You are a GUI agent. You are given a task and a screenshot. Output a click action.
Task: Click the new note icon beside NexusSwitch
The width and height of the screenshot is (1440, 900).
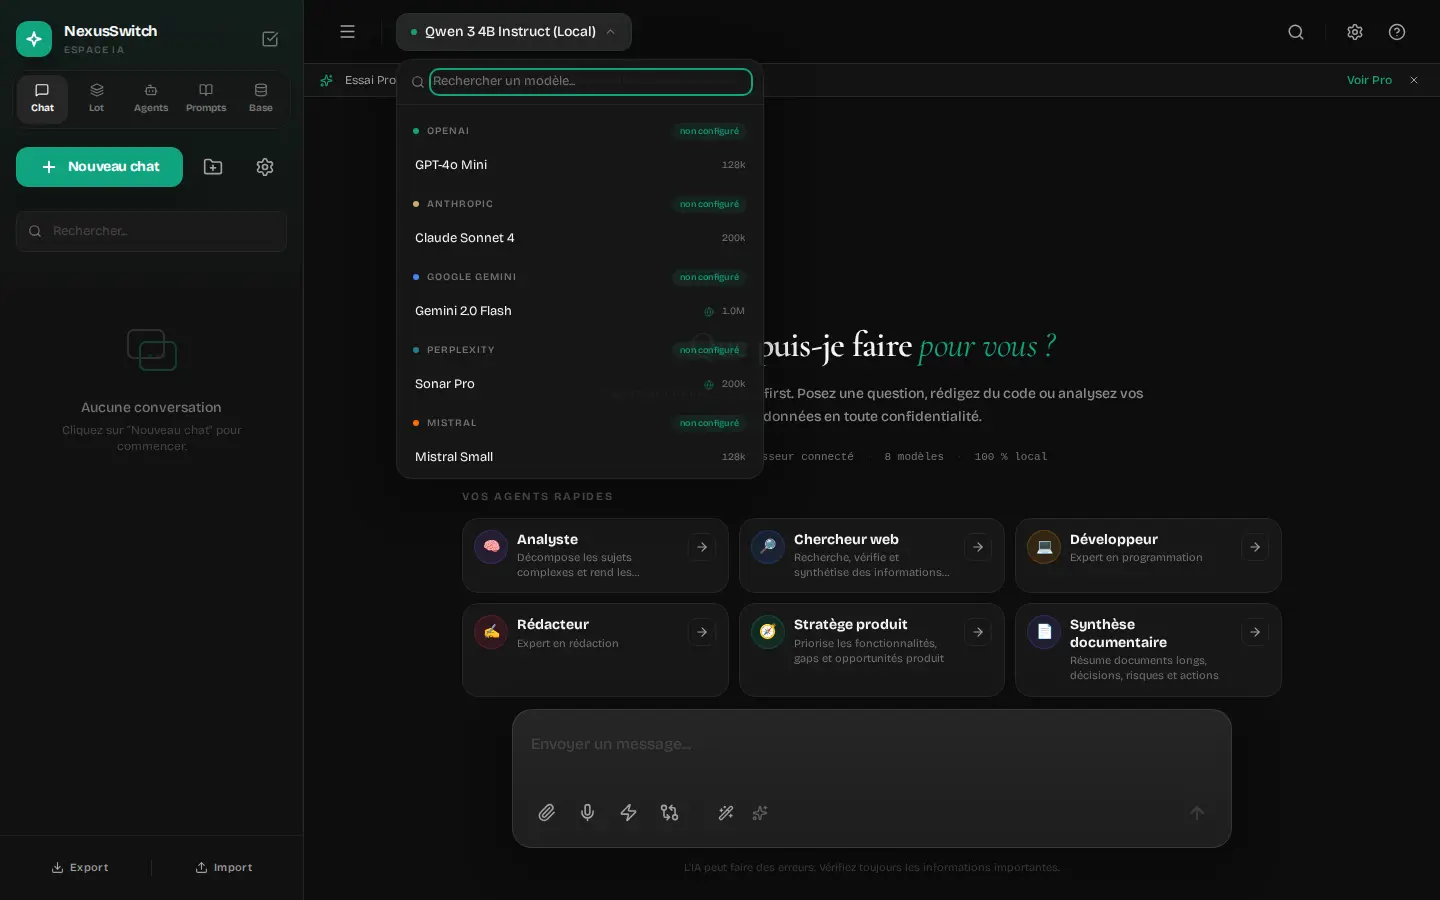pos(270,39)
